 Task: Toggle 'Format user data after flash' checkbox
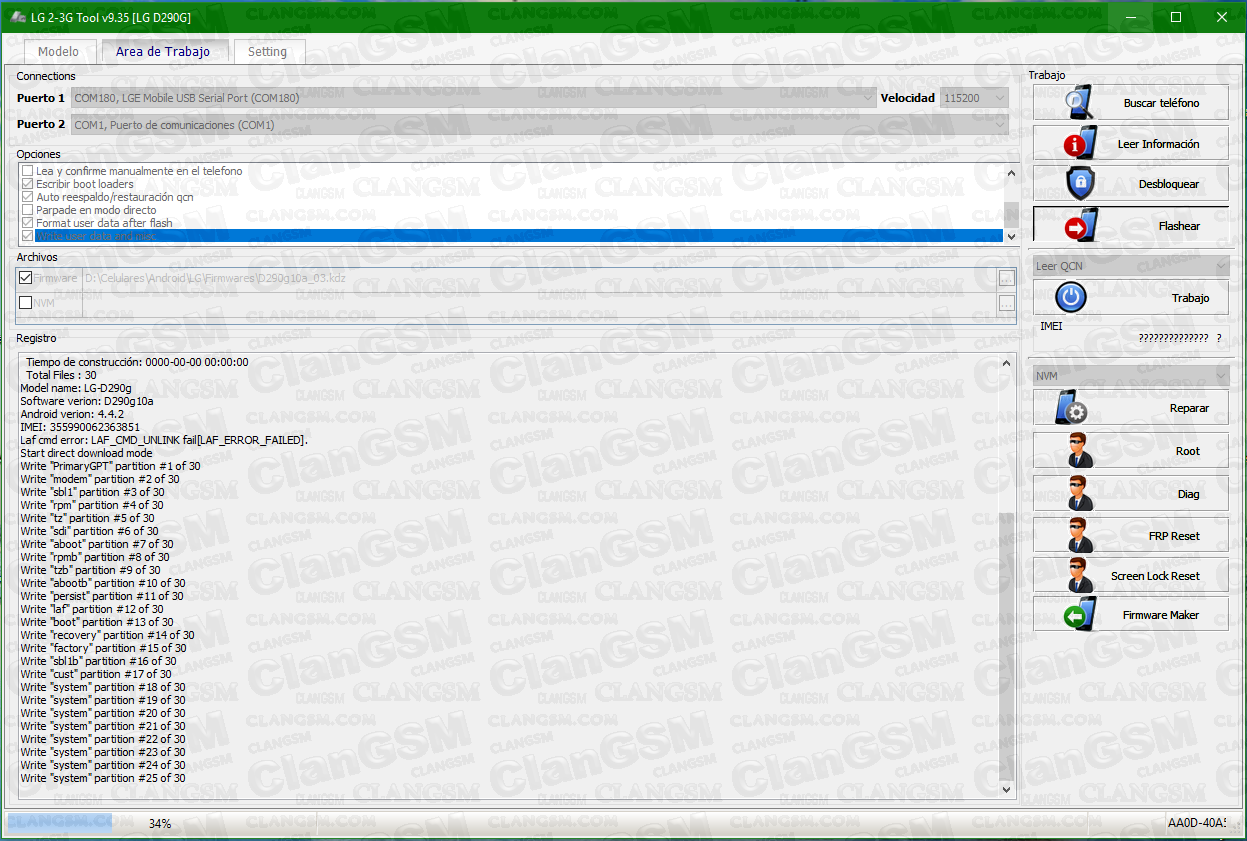pos(28,223)
